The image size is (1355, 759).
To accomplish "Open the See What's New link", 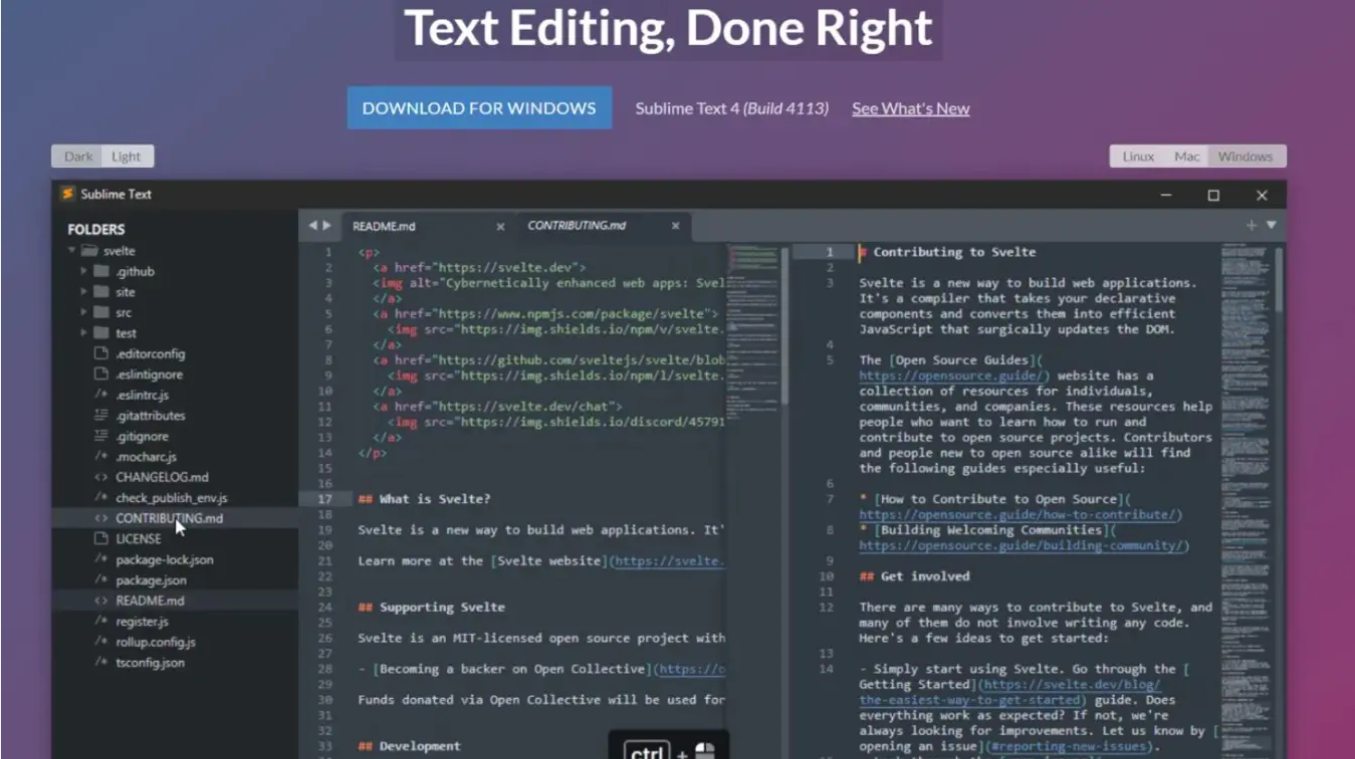I will (x=911, y=108).
